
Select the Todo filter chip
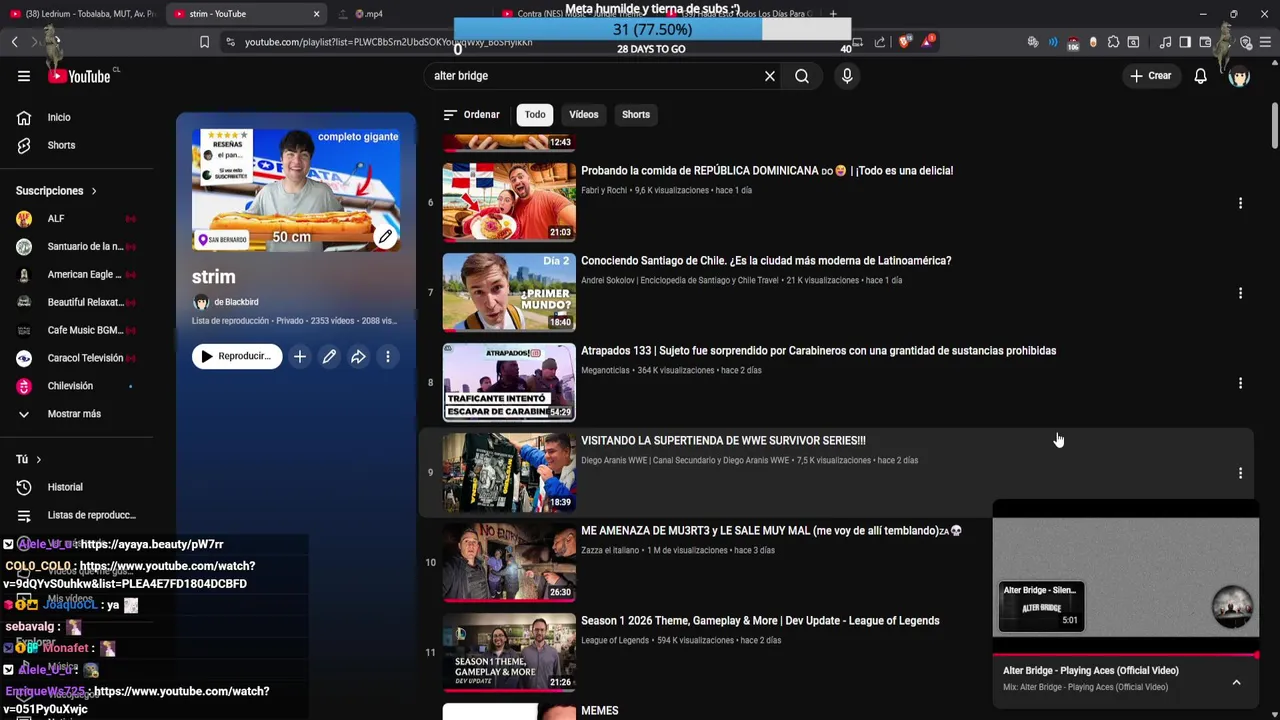(x=535, y=114)
